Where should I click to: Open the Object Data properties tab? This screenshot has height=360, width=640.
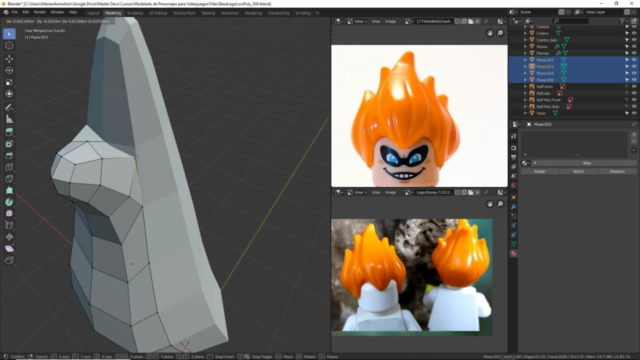(x=513, y=244)
